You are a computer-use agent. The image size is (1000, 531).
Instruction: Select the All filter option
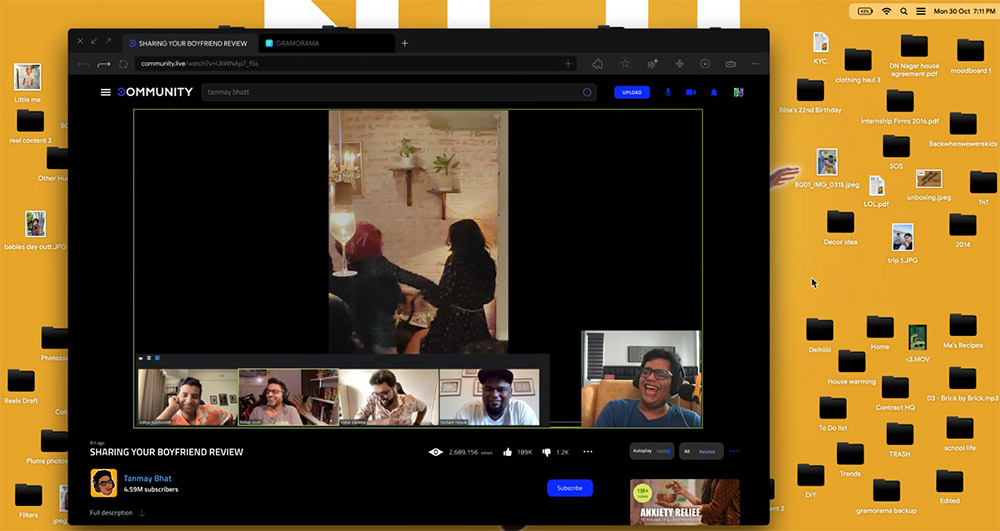[687, 451]
